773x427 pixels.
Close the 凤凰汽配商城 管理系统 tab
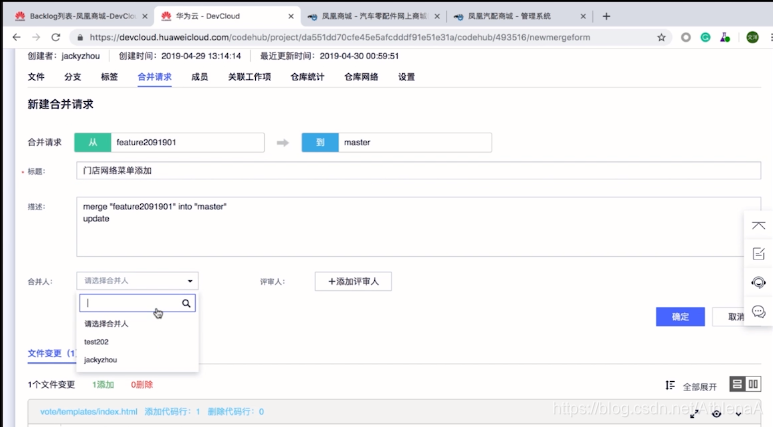point(583,16)
